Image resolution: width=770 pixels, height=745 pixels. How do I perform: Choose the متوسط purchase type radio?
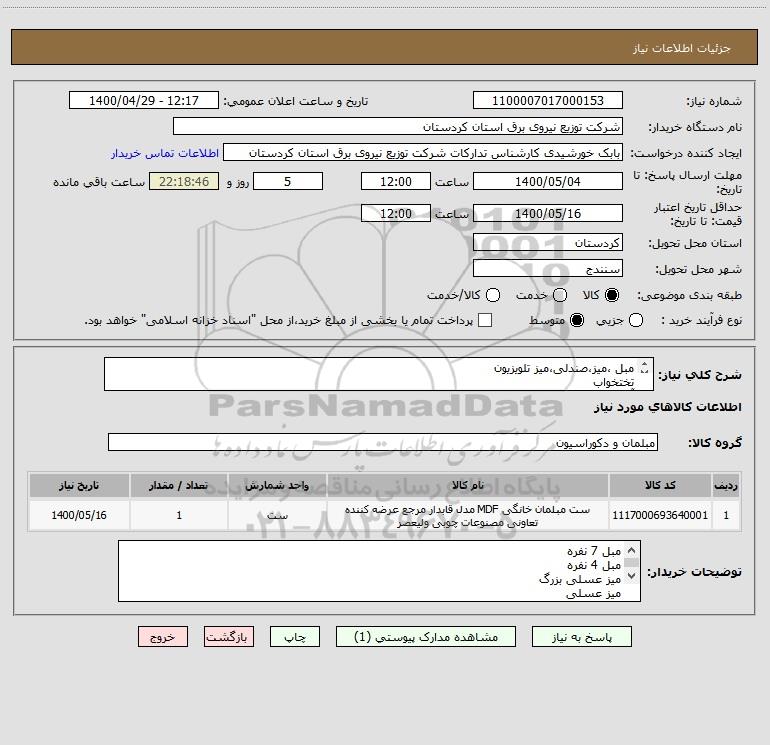pyautogui.click(x=577, y=320)
